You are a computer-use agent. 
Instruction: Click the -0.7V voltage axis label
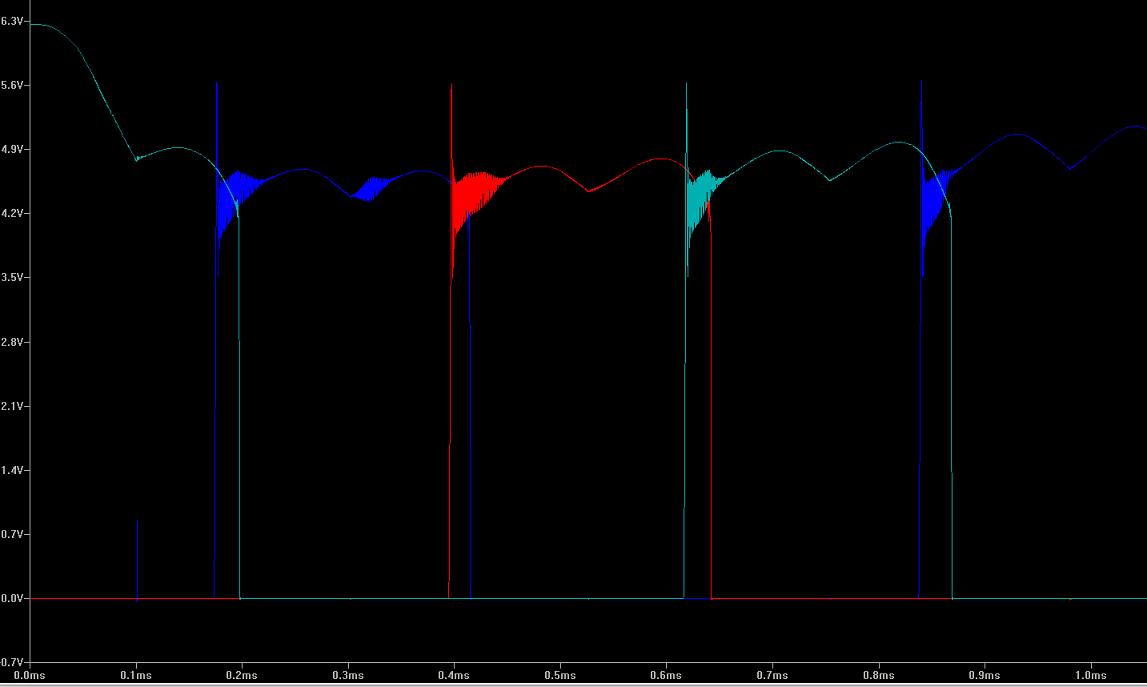pyautogui.click(x=11, y=662)
